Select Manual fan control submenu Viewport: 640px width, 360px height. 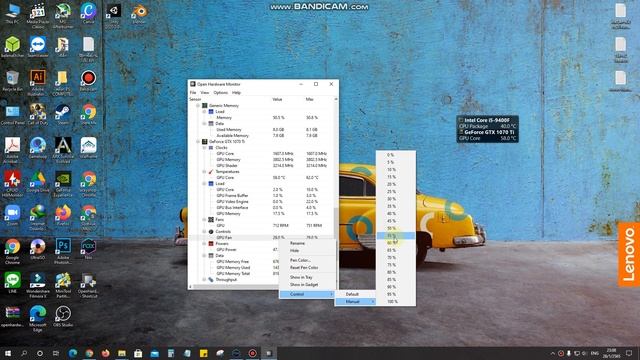[355, 302]
